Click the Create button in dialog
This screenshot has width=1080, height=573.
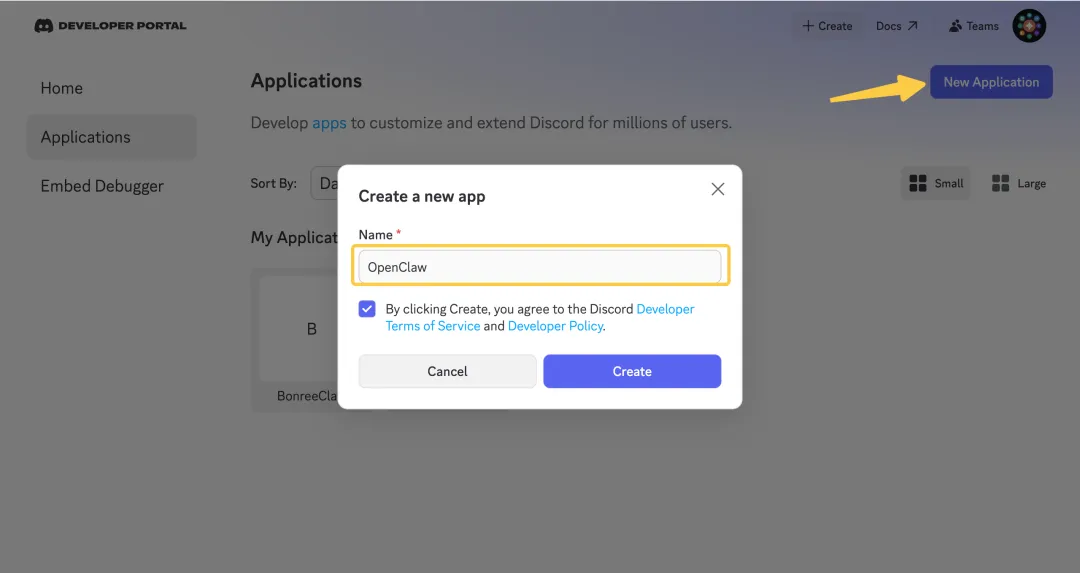632,371
